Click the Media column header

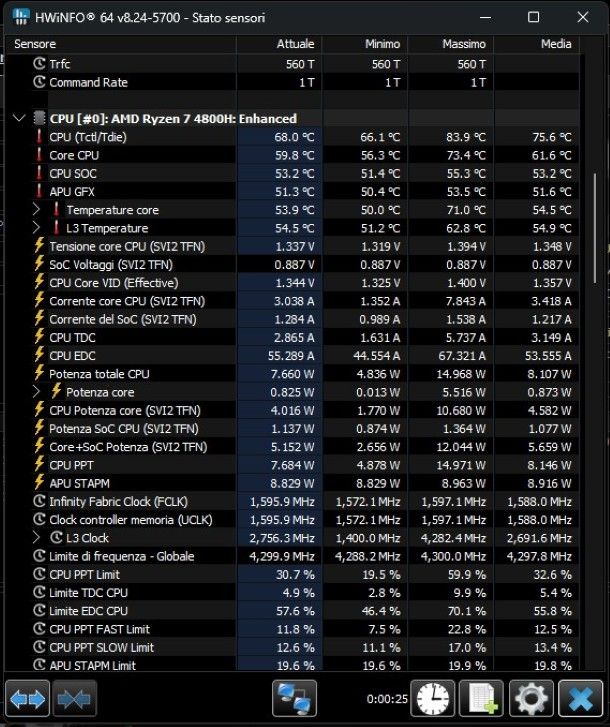[536, 44]
